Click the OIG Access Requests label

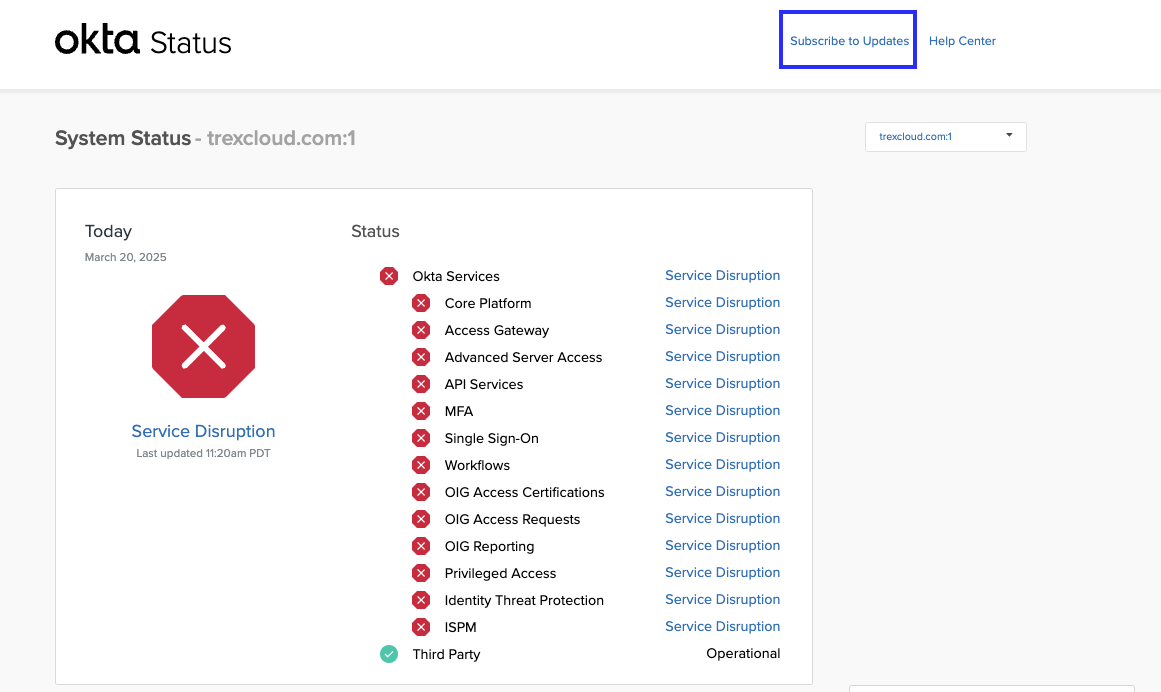point(512,520)
